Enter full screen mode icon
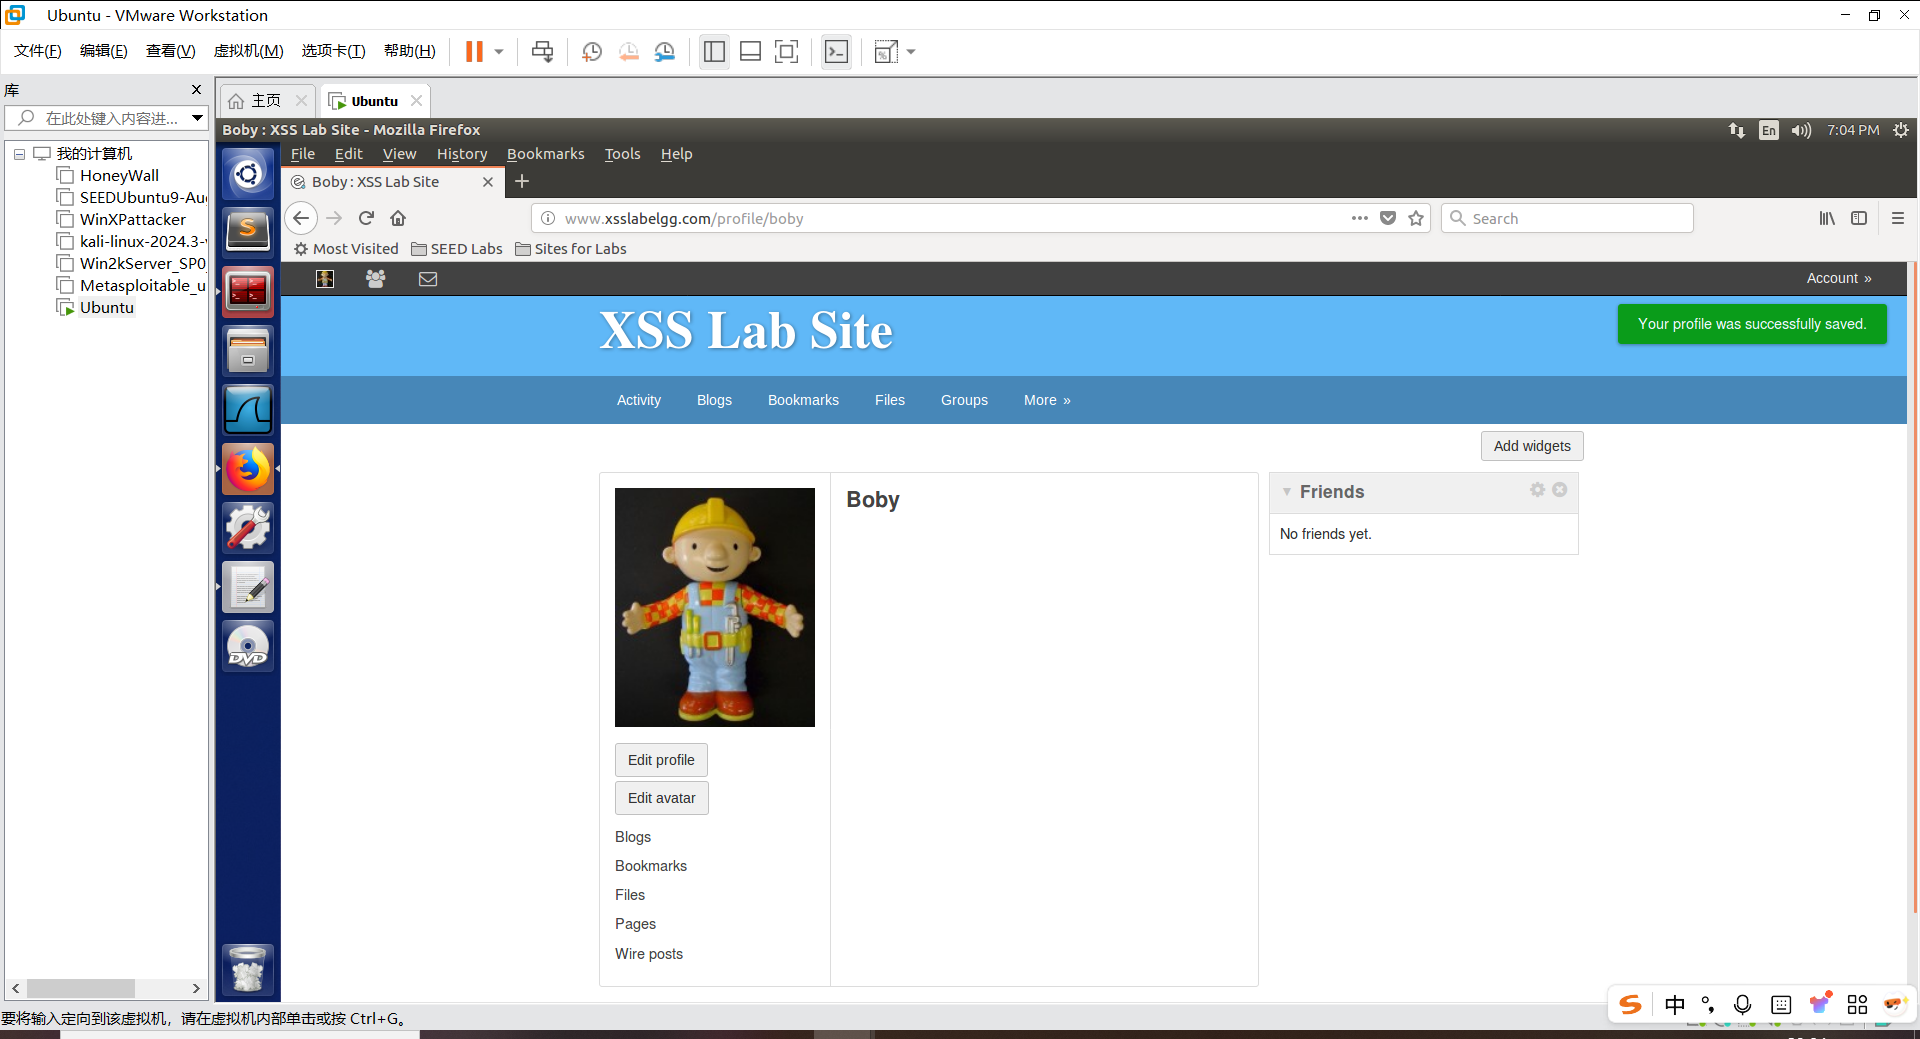This screenshot has height=1039, width=1920. click(787, 52)
